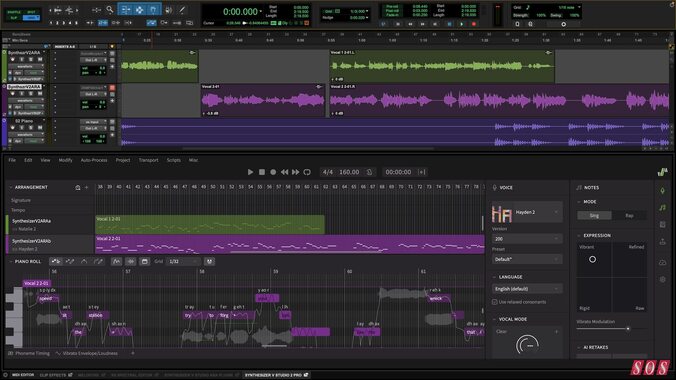Open the export upload icon in right sidebar
676x380 pixels.
(663, 242)
